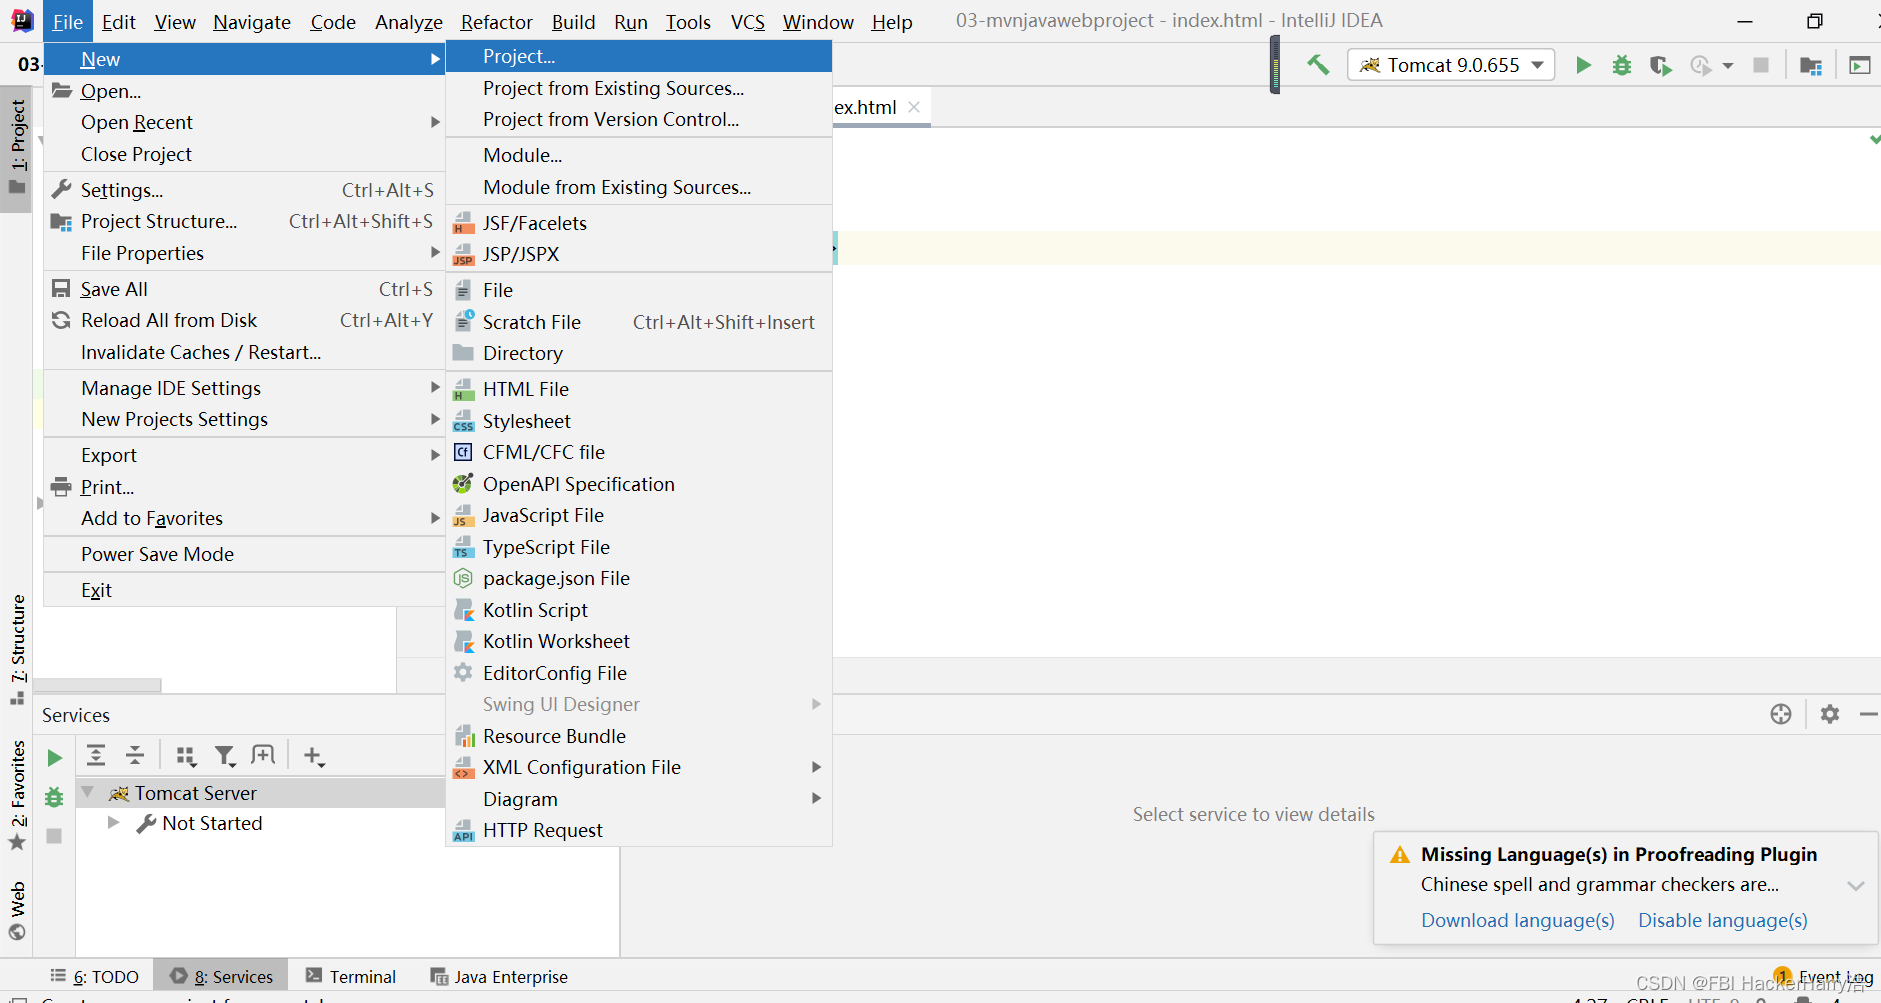This screenshot has width=1881, height=1003.
Task: Open Group By icon in Services
Action: click(x=186, y=755)
